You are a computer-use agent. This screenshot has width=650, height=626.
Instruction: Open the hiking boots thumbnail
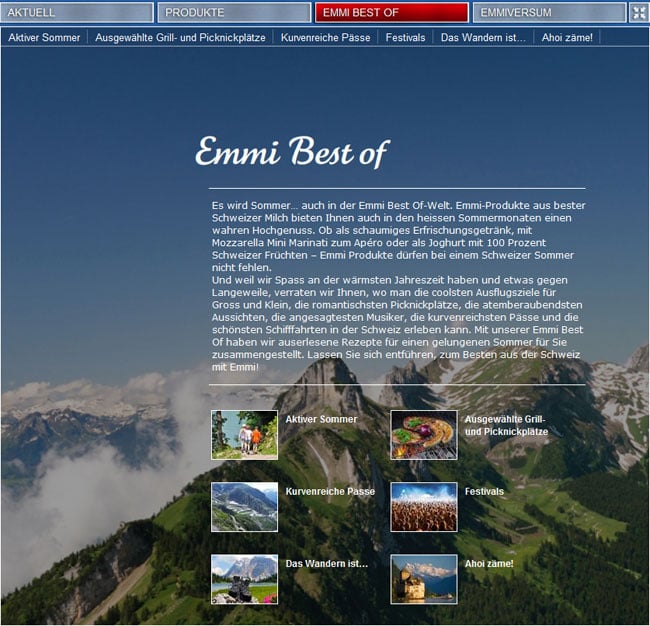tap(245, 579)
